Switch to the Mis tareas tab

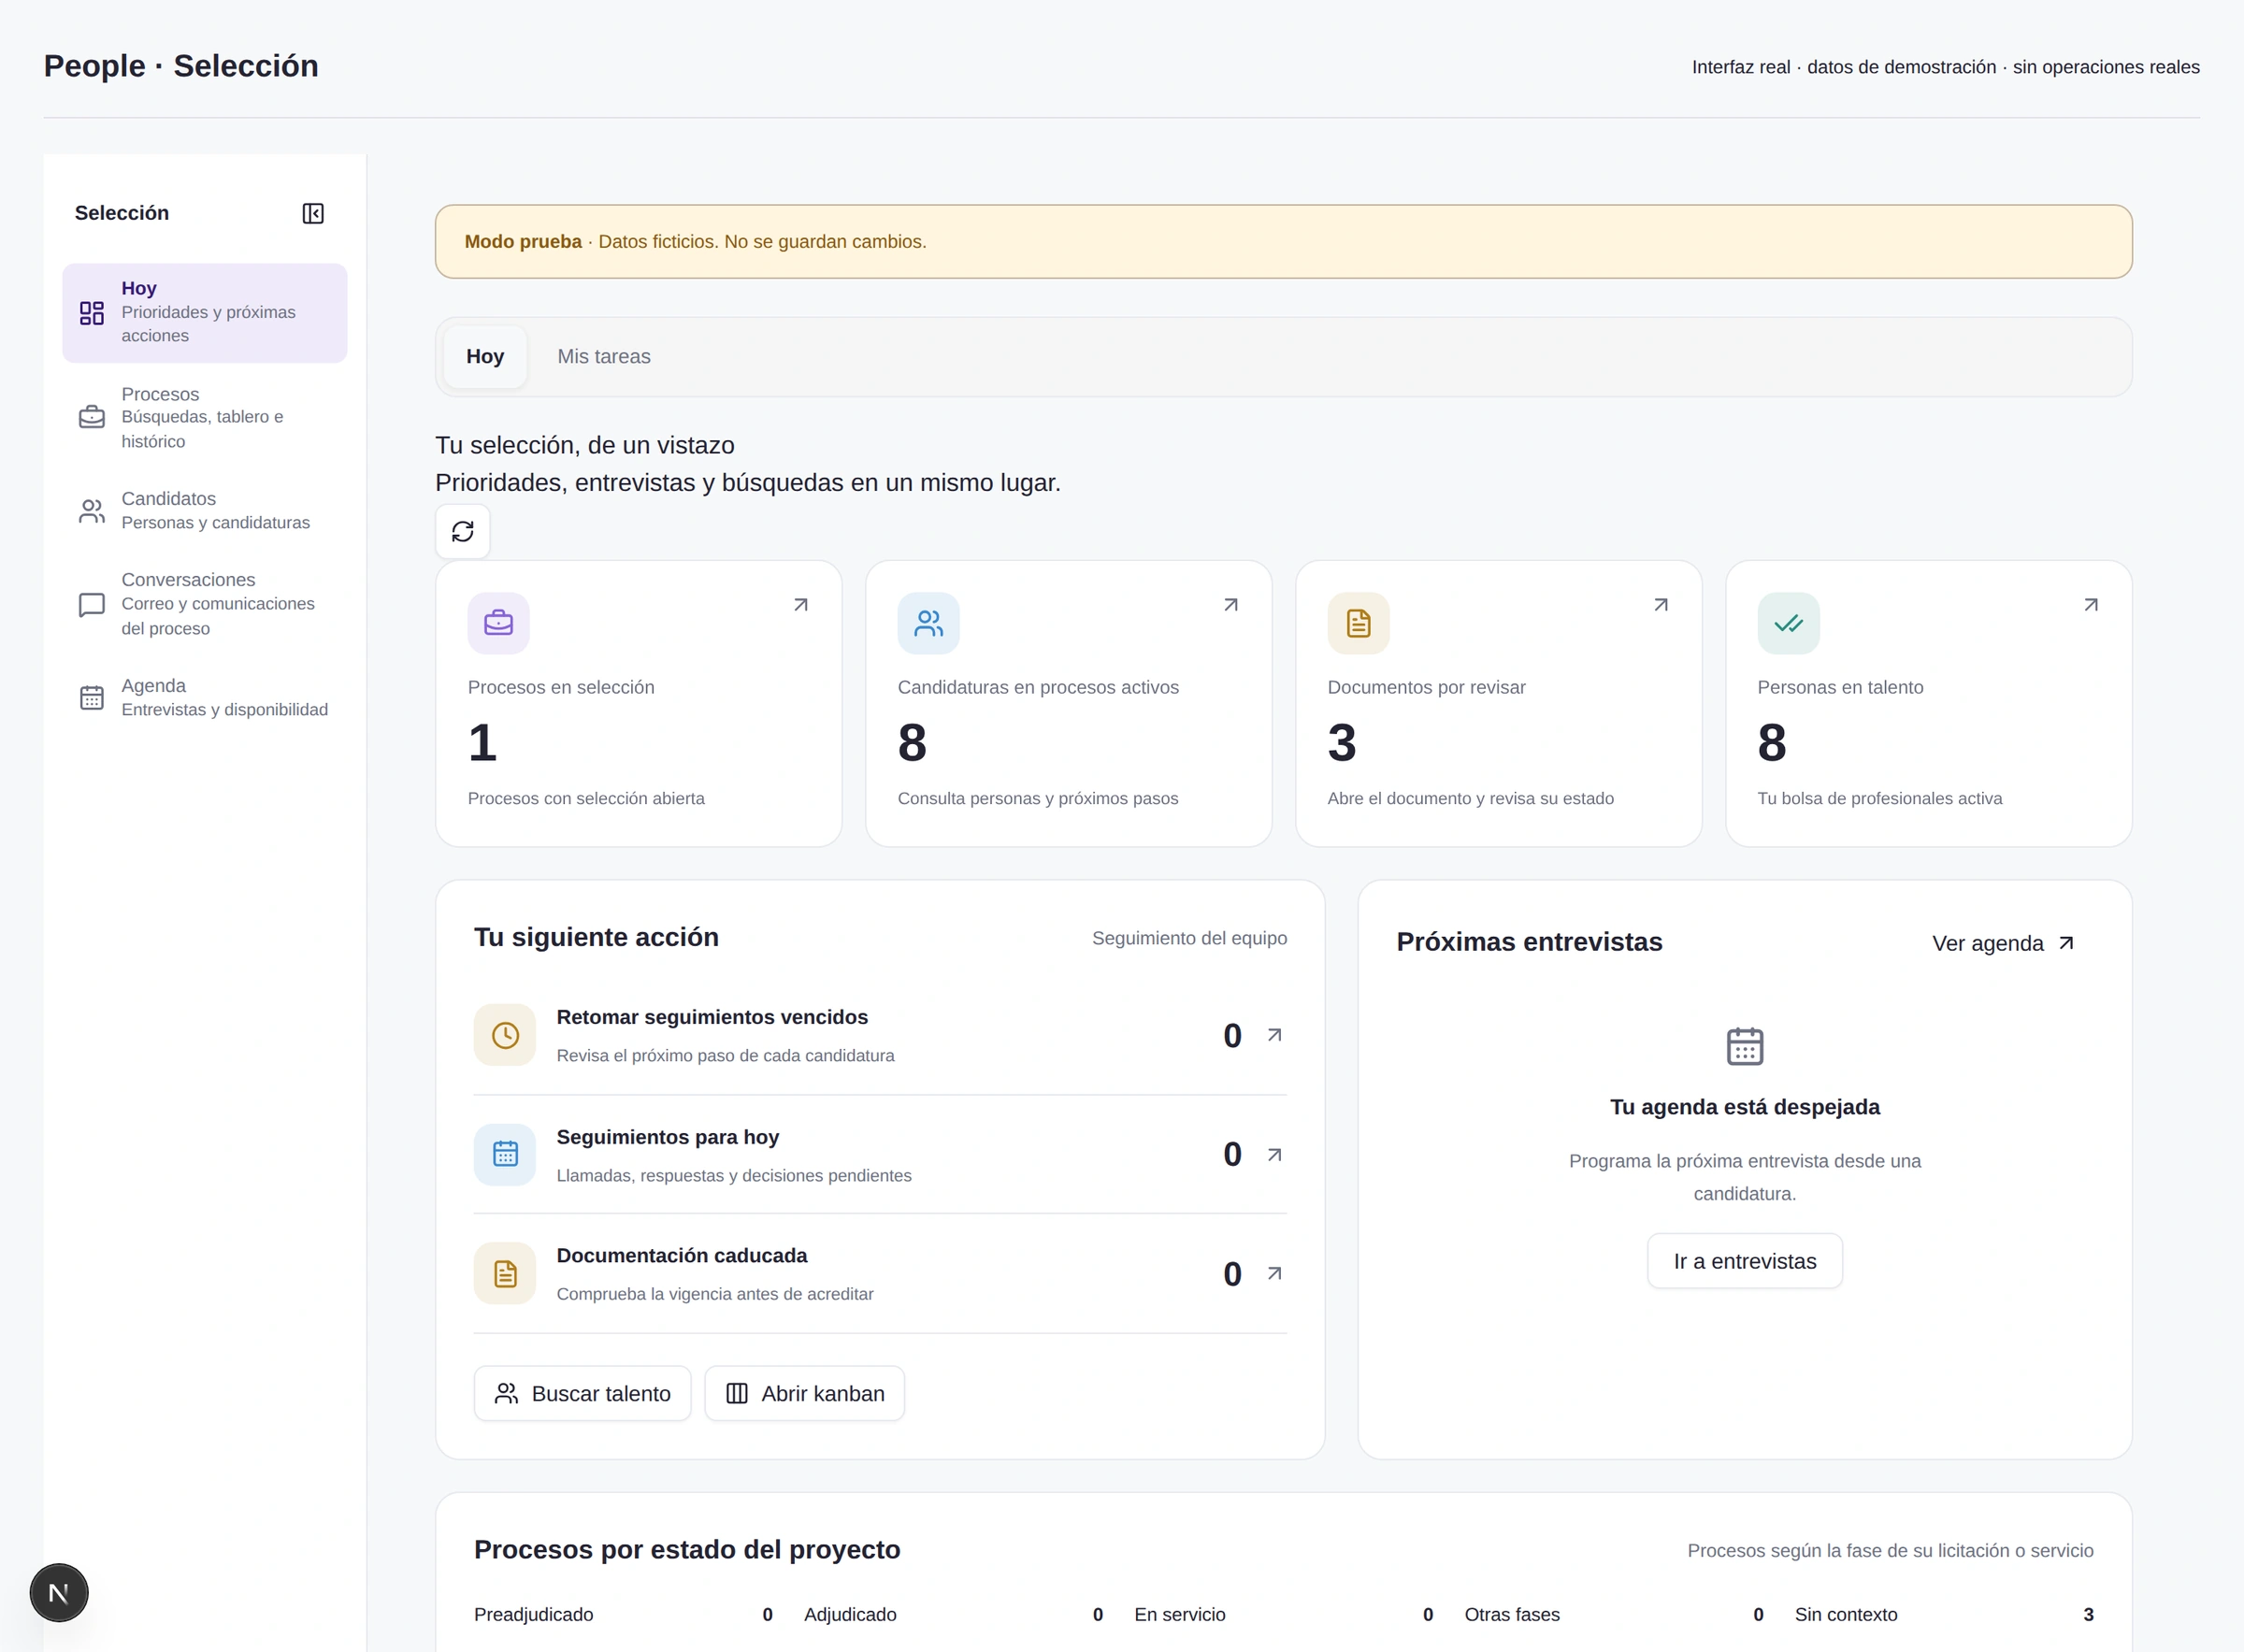604,357
